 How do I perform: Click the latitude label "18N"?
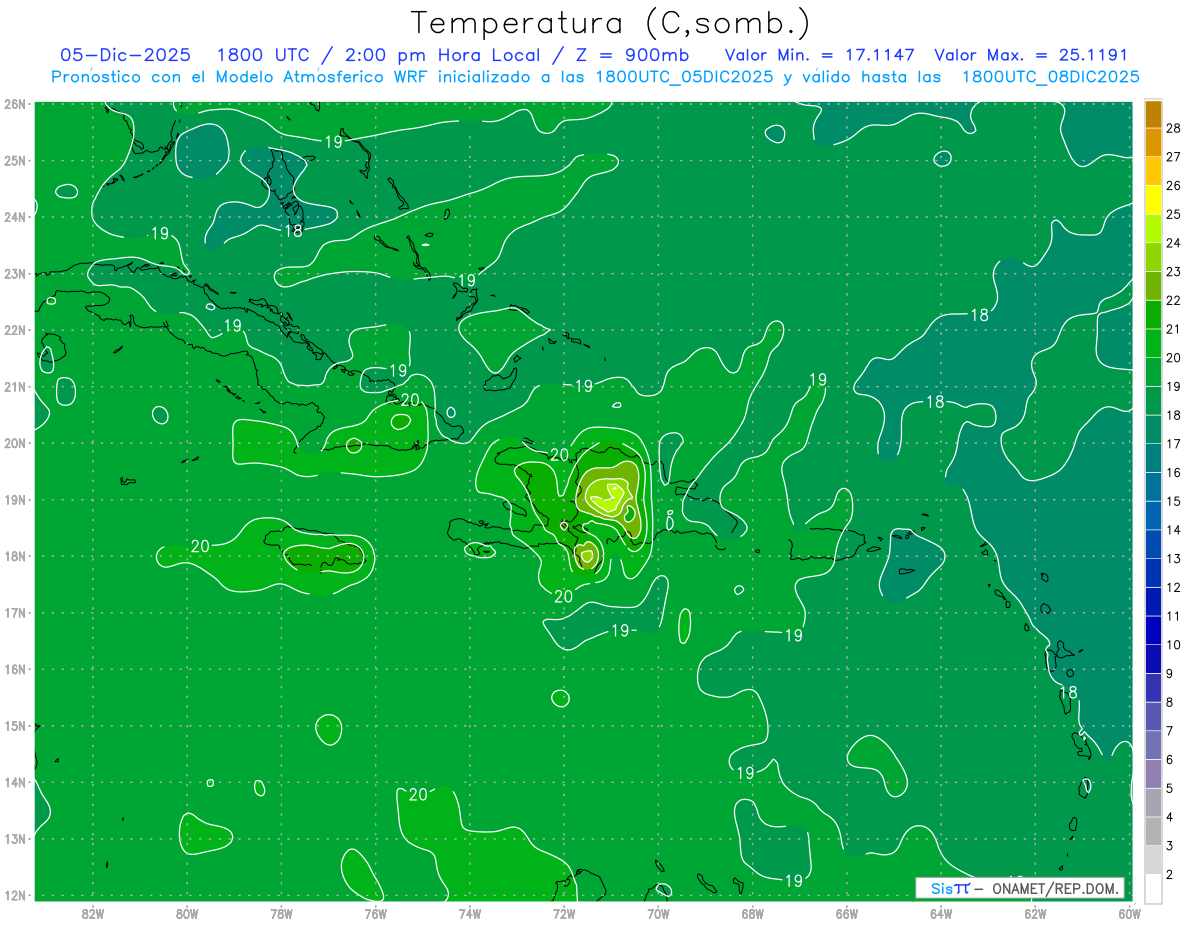click(x=15, y=556)
